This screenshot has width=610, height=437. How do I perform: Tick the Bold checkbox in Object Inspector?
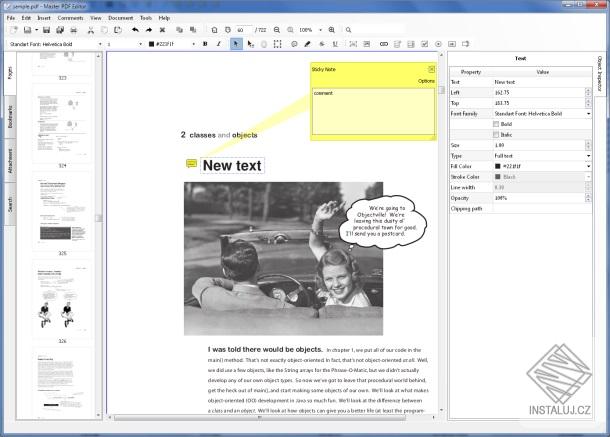pos(496,124)
